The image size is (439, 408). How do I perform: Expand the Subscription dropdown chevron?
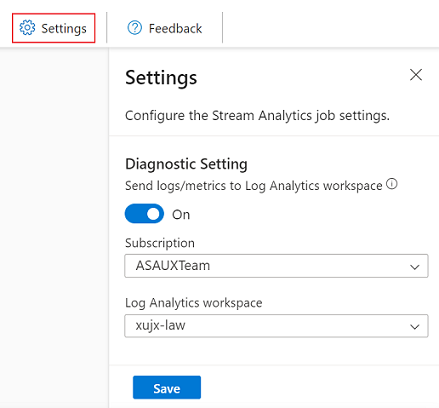(x=414, y=267)
